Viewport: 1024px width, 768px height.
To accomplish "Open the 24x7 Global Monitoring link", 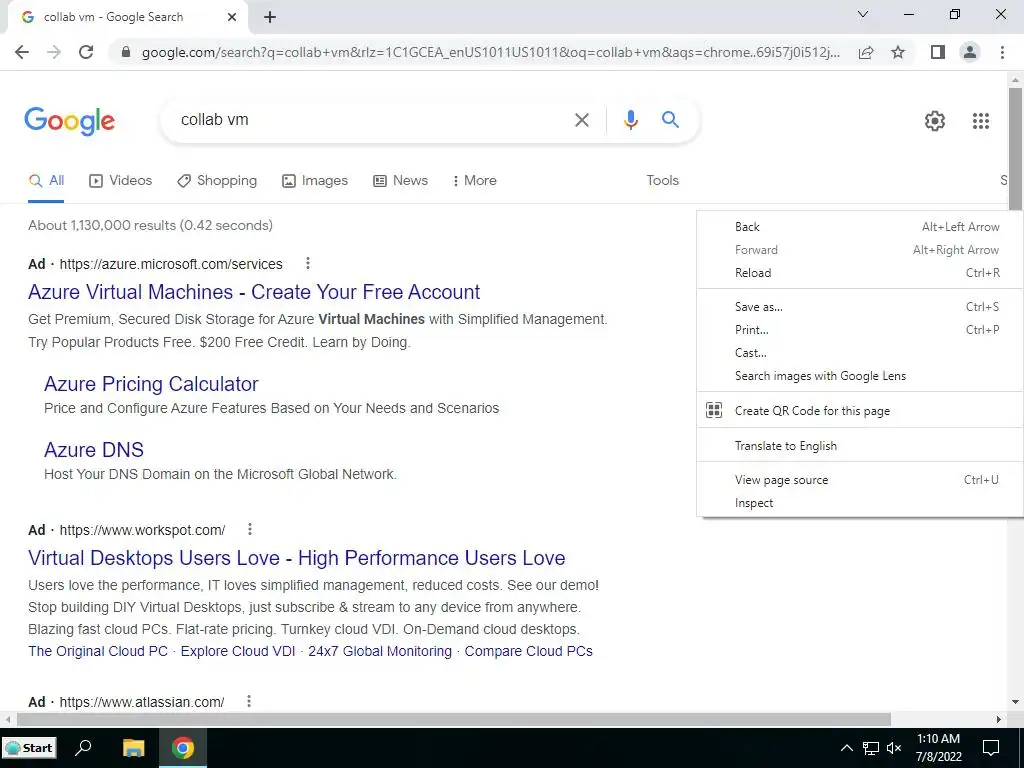I will pyautogui.click(x=380, y=651).
